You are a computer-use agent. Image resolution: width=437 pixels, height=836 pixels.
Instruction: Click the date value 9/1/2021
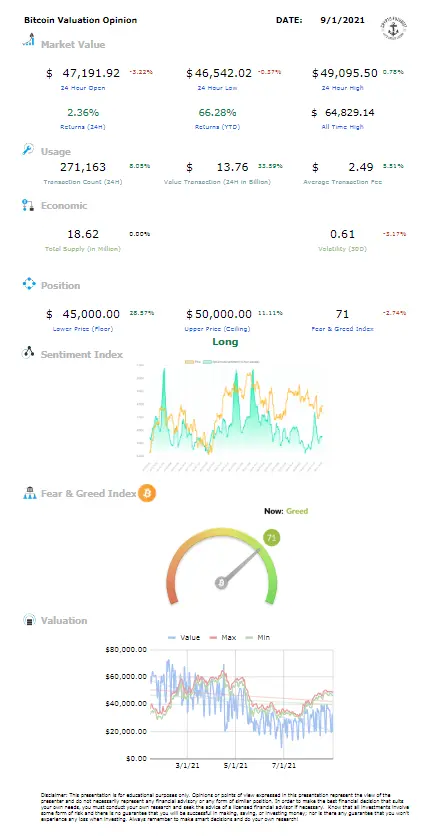coord(343,20)
